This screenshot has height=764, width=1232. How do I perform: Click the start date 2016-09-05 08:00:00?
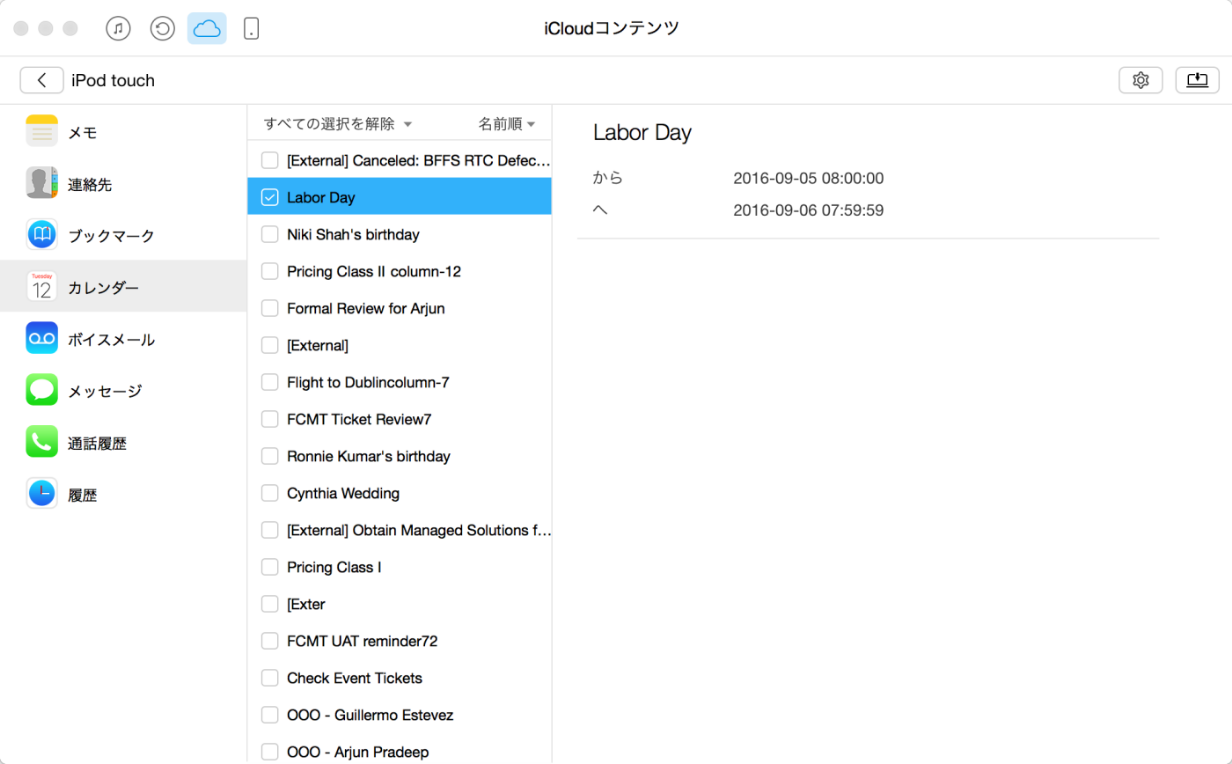coord(808,179)
